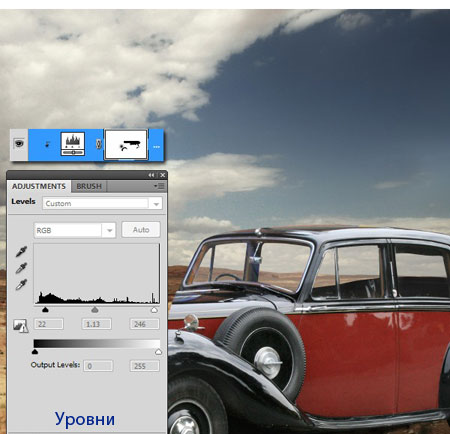Click the Output Levels field showing 0
The height and width of the screenshot is (434, 450).
click(x=98, y=366)
